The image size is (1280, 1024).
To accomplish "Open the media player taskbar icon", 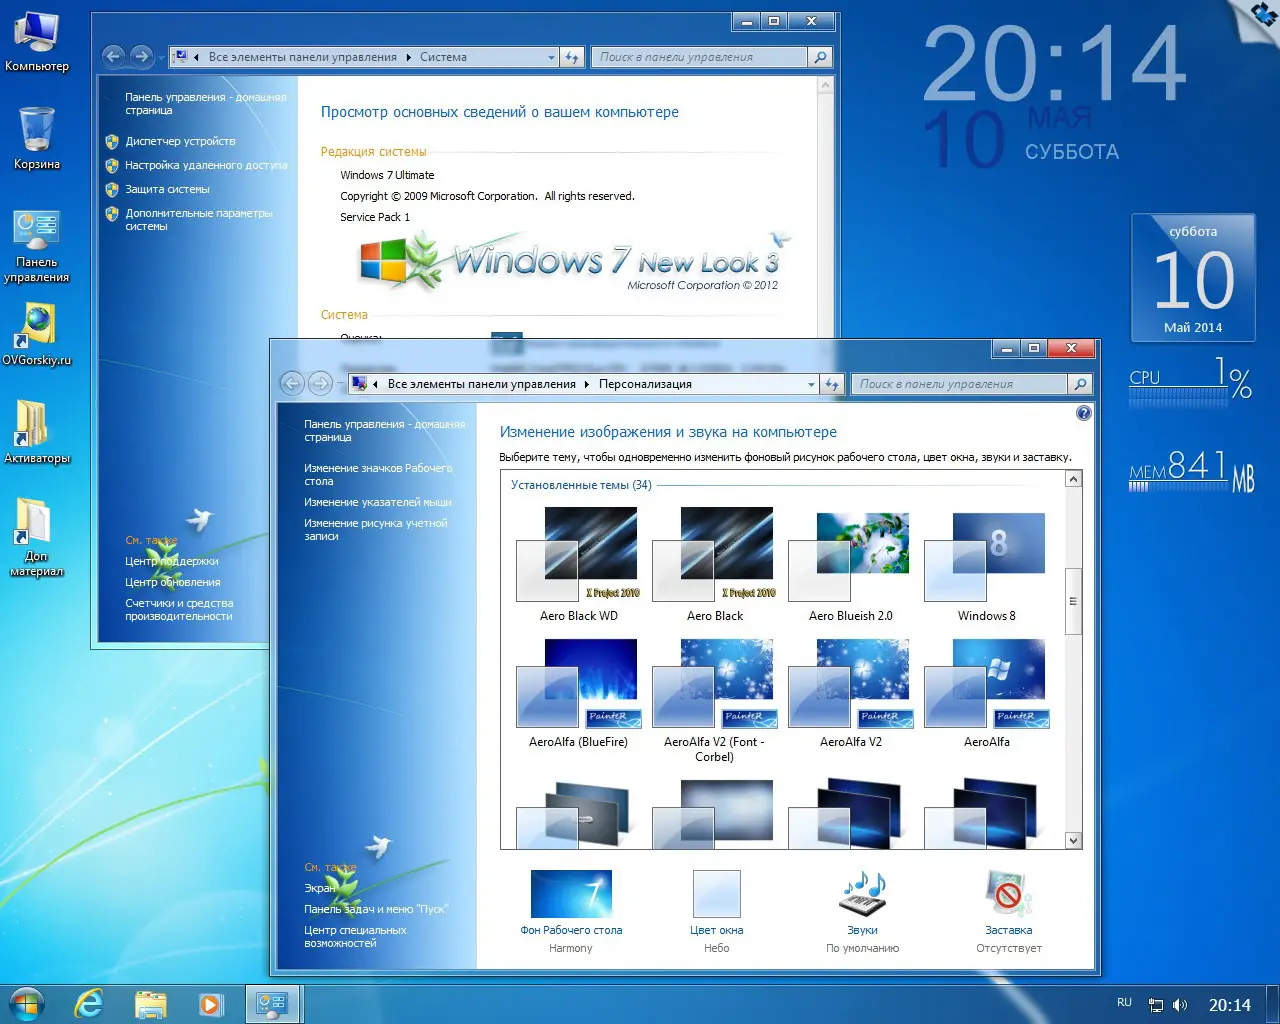I will [x=210, y=1004].
